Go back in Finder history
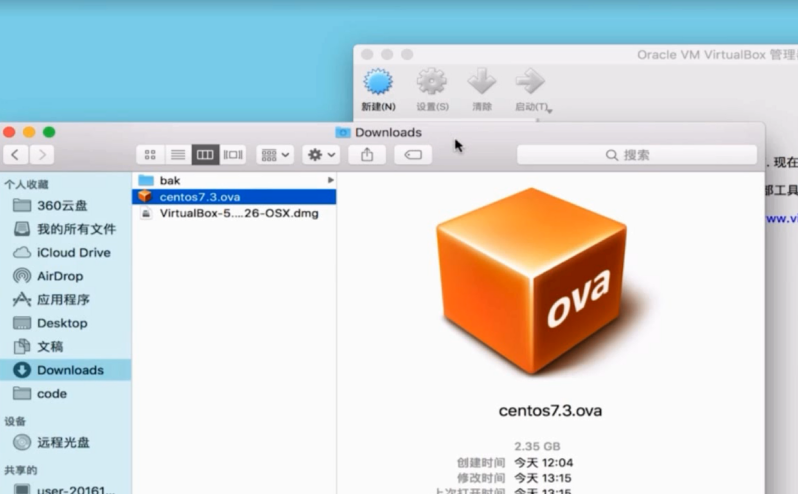Image resolution: width=798 pixels, height=494 pixels. pyautogui.click(x=15, y=155)
